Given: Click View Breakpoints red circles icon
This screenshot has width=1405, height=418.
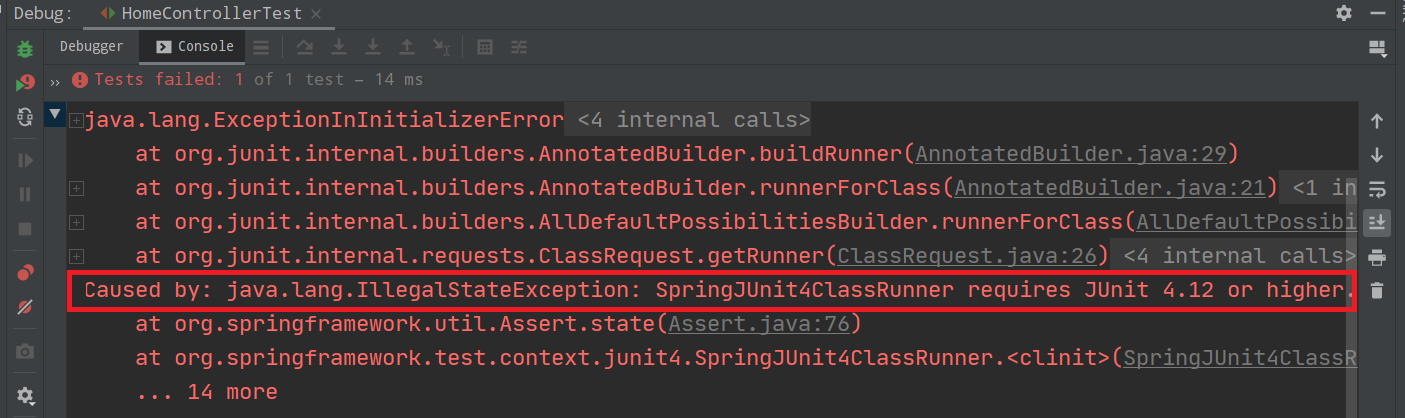Looking at the screenshot, I should [x=26, y=273].
